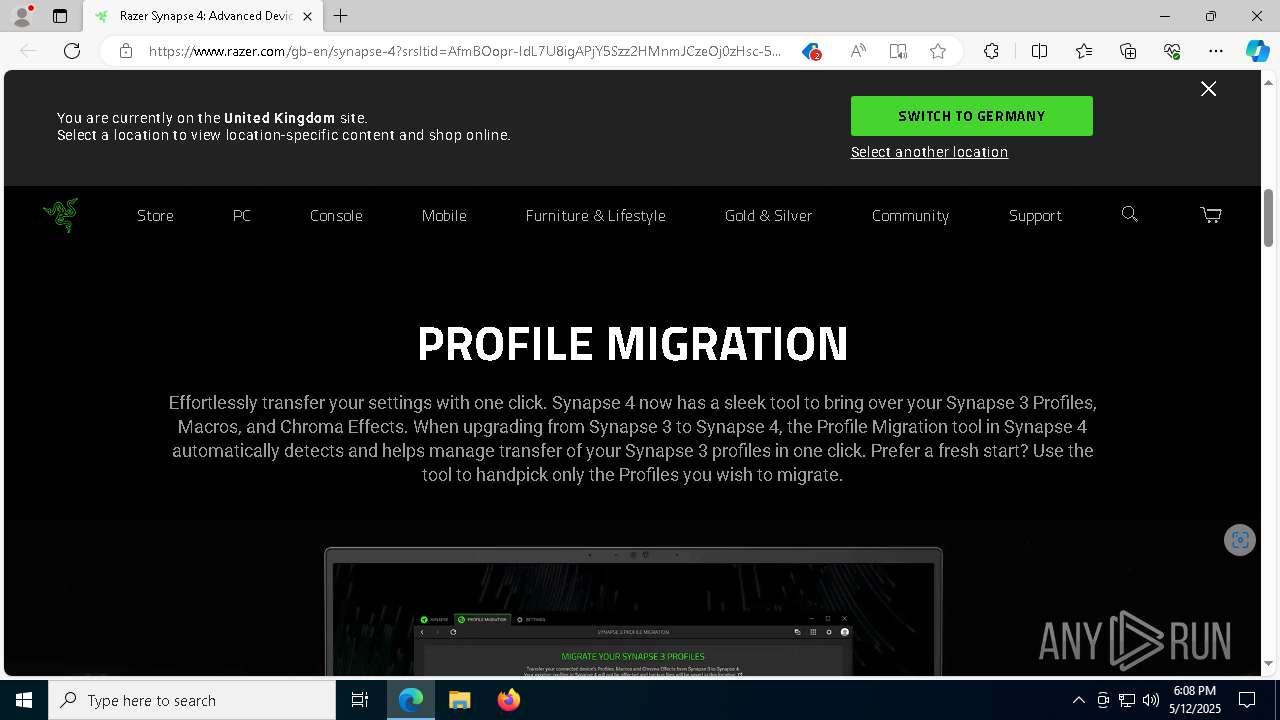Open the notification center icon
This screenshot has width=1280, height=720.
pos(1247,700)
